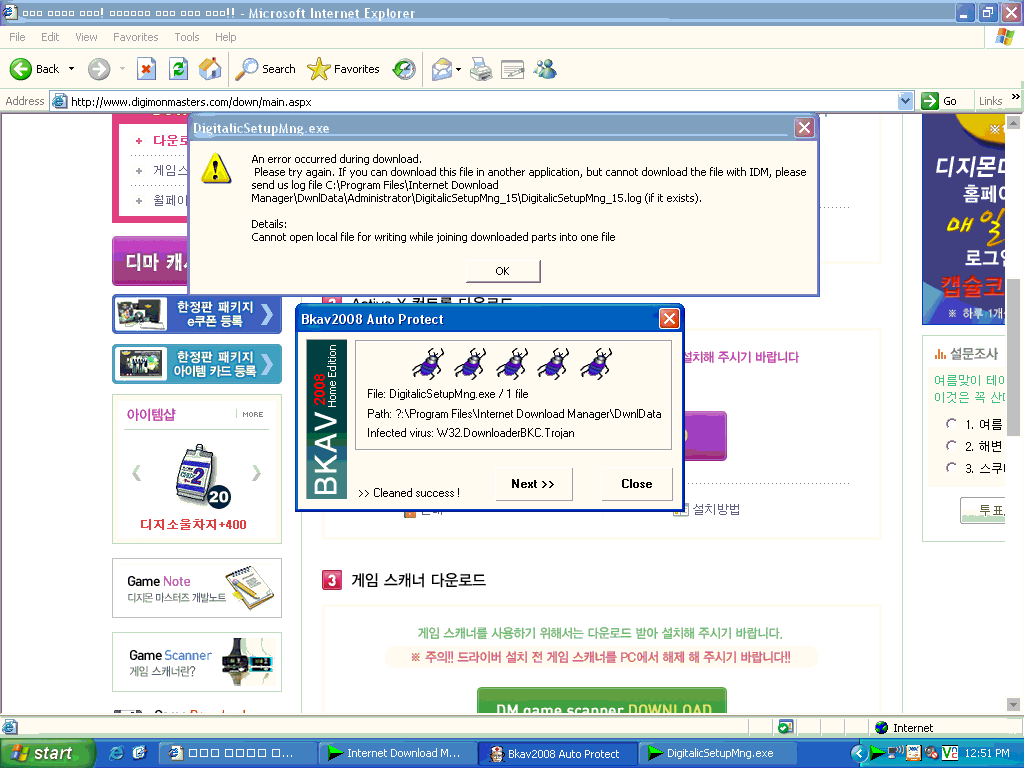
Task: Click the Windows flag logo throbber
Action: 1004,37
